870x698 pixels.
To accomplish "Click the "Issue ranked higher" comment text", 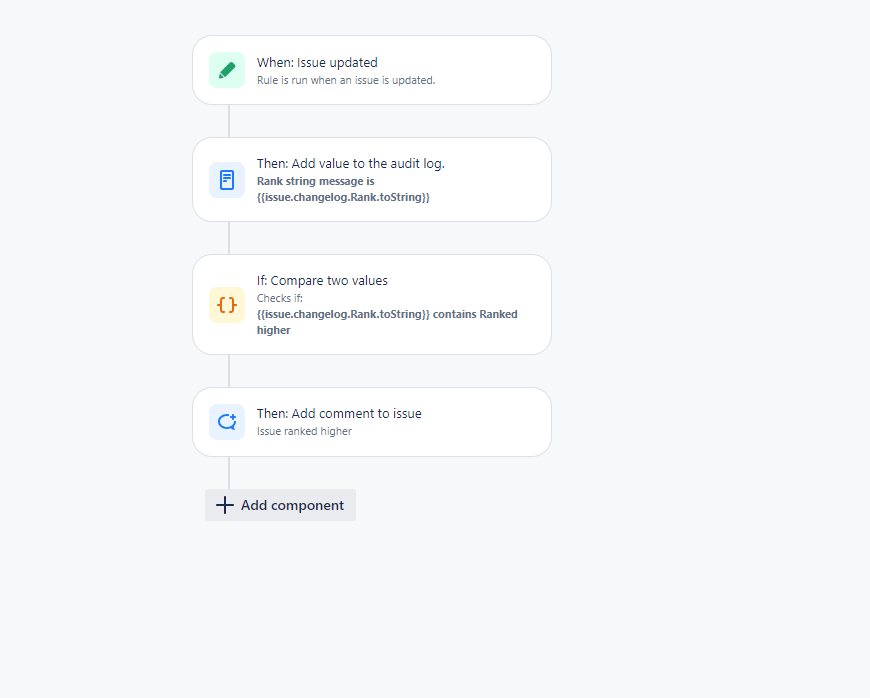I will (x=304, y=431).
